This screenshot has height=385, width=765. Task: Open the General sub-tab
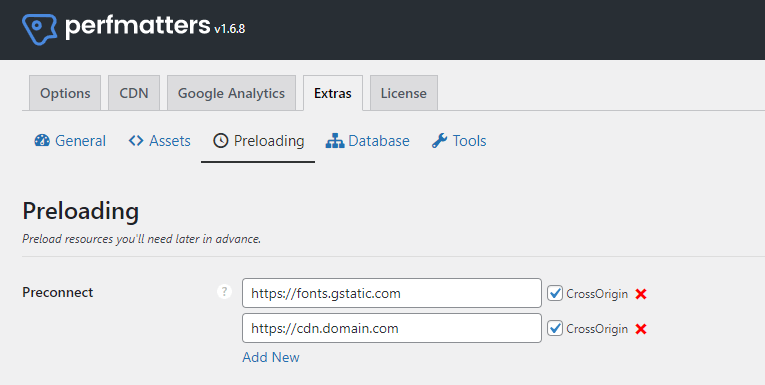[70, 141]
